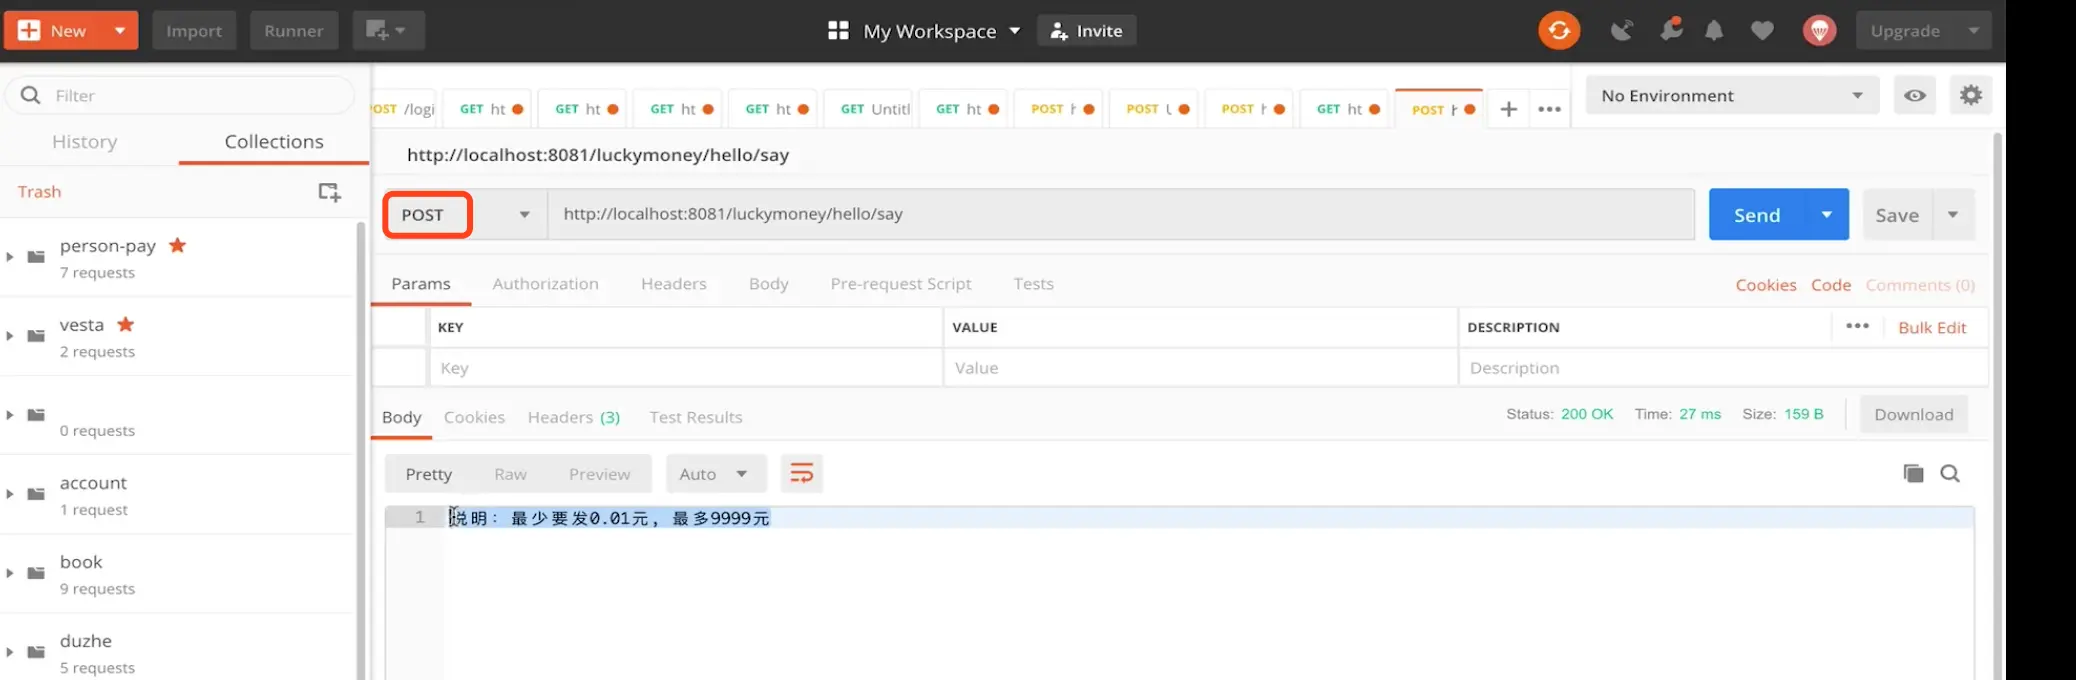2076x680 pixels.
Task: Expand the book collection arrow
Action: click(x=10, y=573)
